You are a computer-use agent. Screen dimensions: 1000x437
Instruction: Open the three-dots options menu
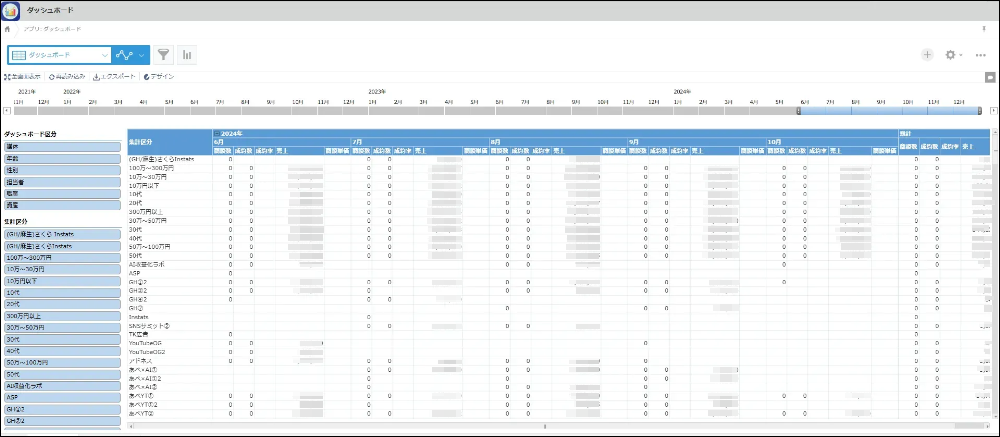[981, 56]
